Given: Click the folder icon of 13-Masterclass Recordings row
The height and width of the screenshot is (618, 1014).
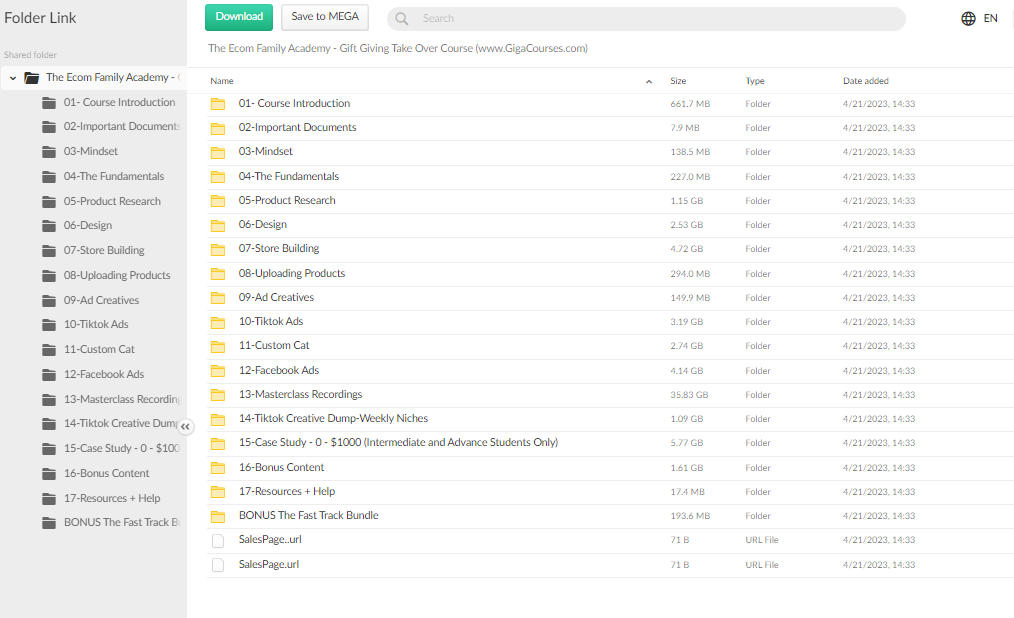Looking at the screenshot, I should 218,395.
